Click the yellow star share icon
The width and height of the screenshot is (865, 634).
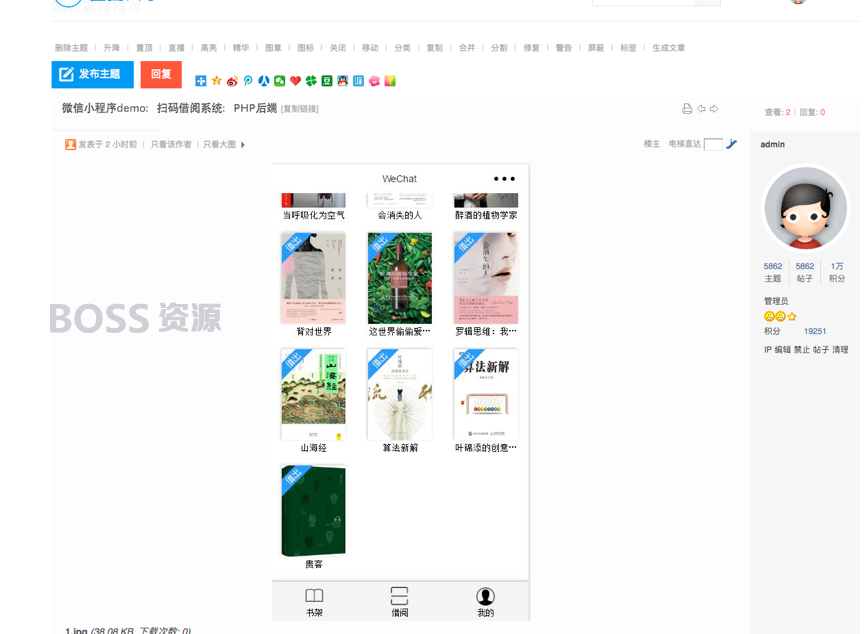tap(216, 81)
